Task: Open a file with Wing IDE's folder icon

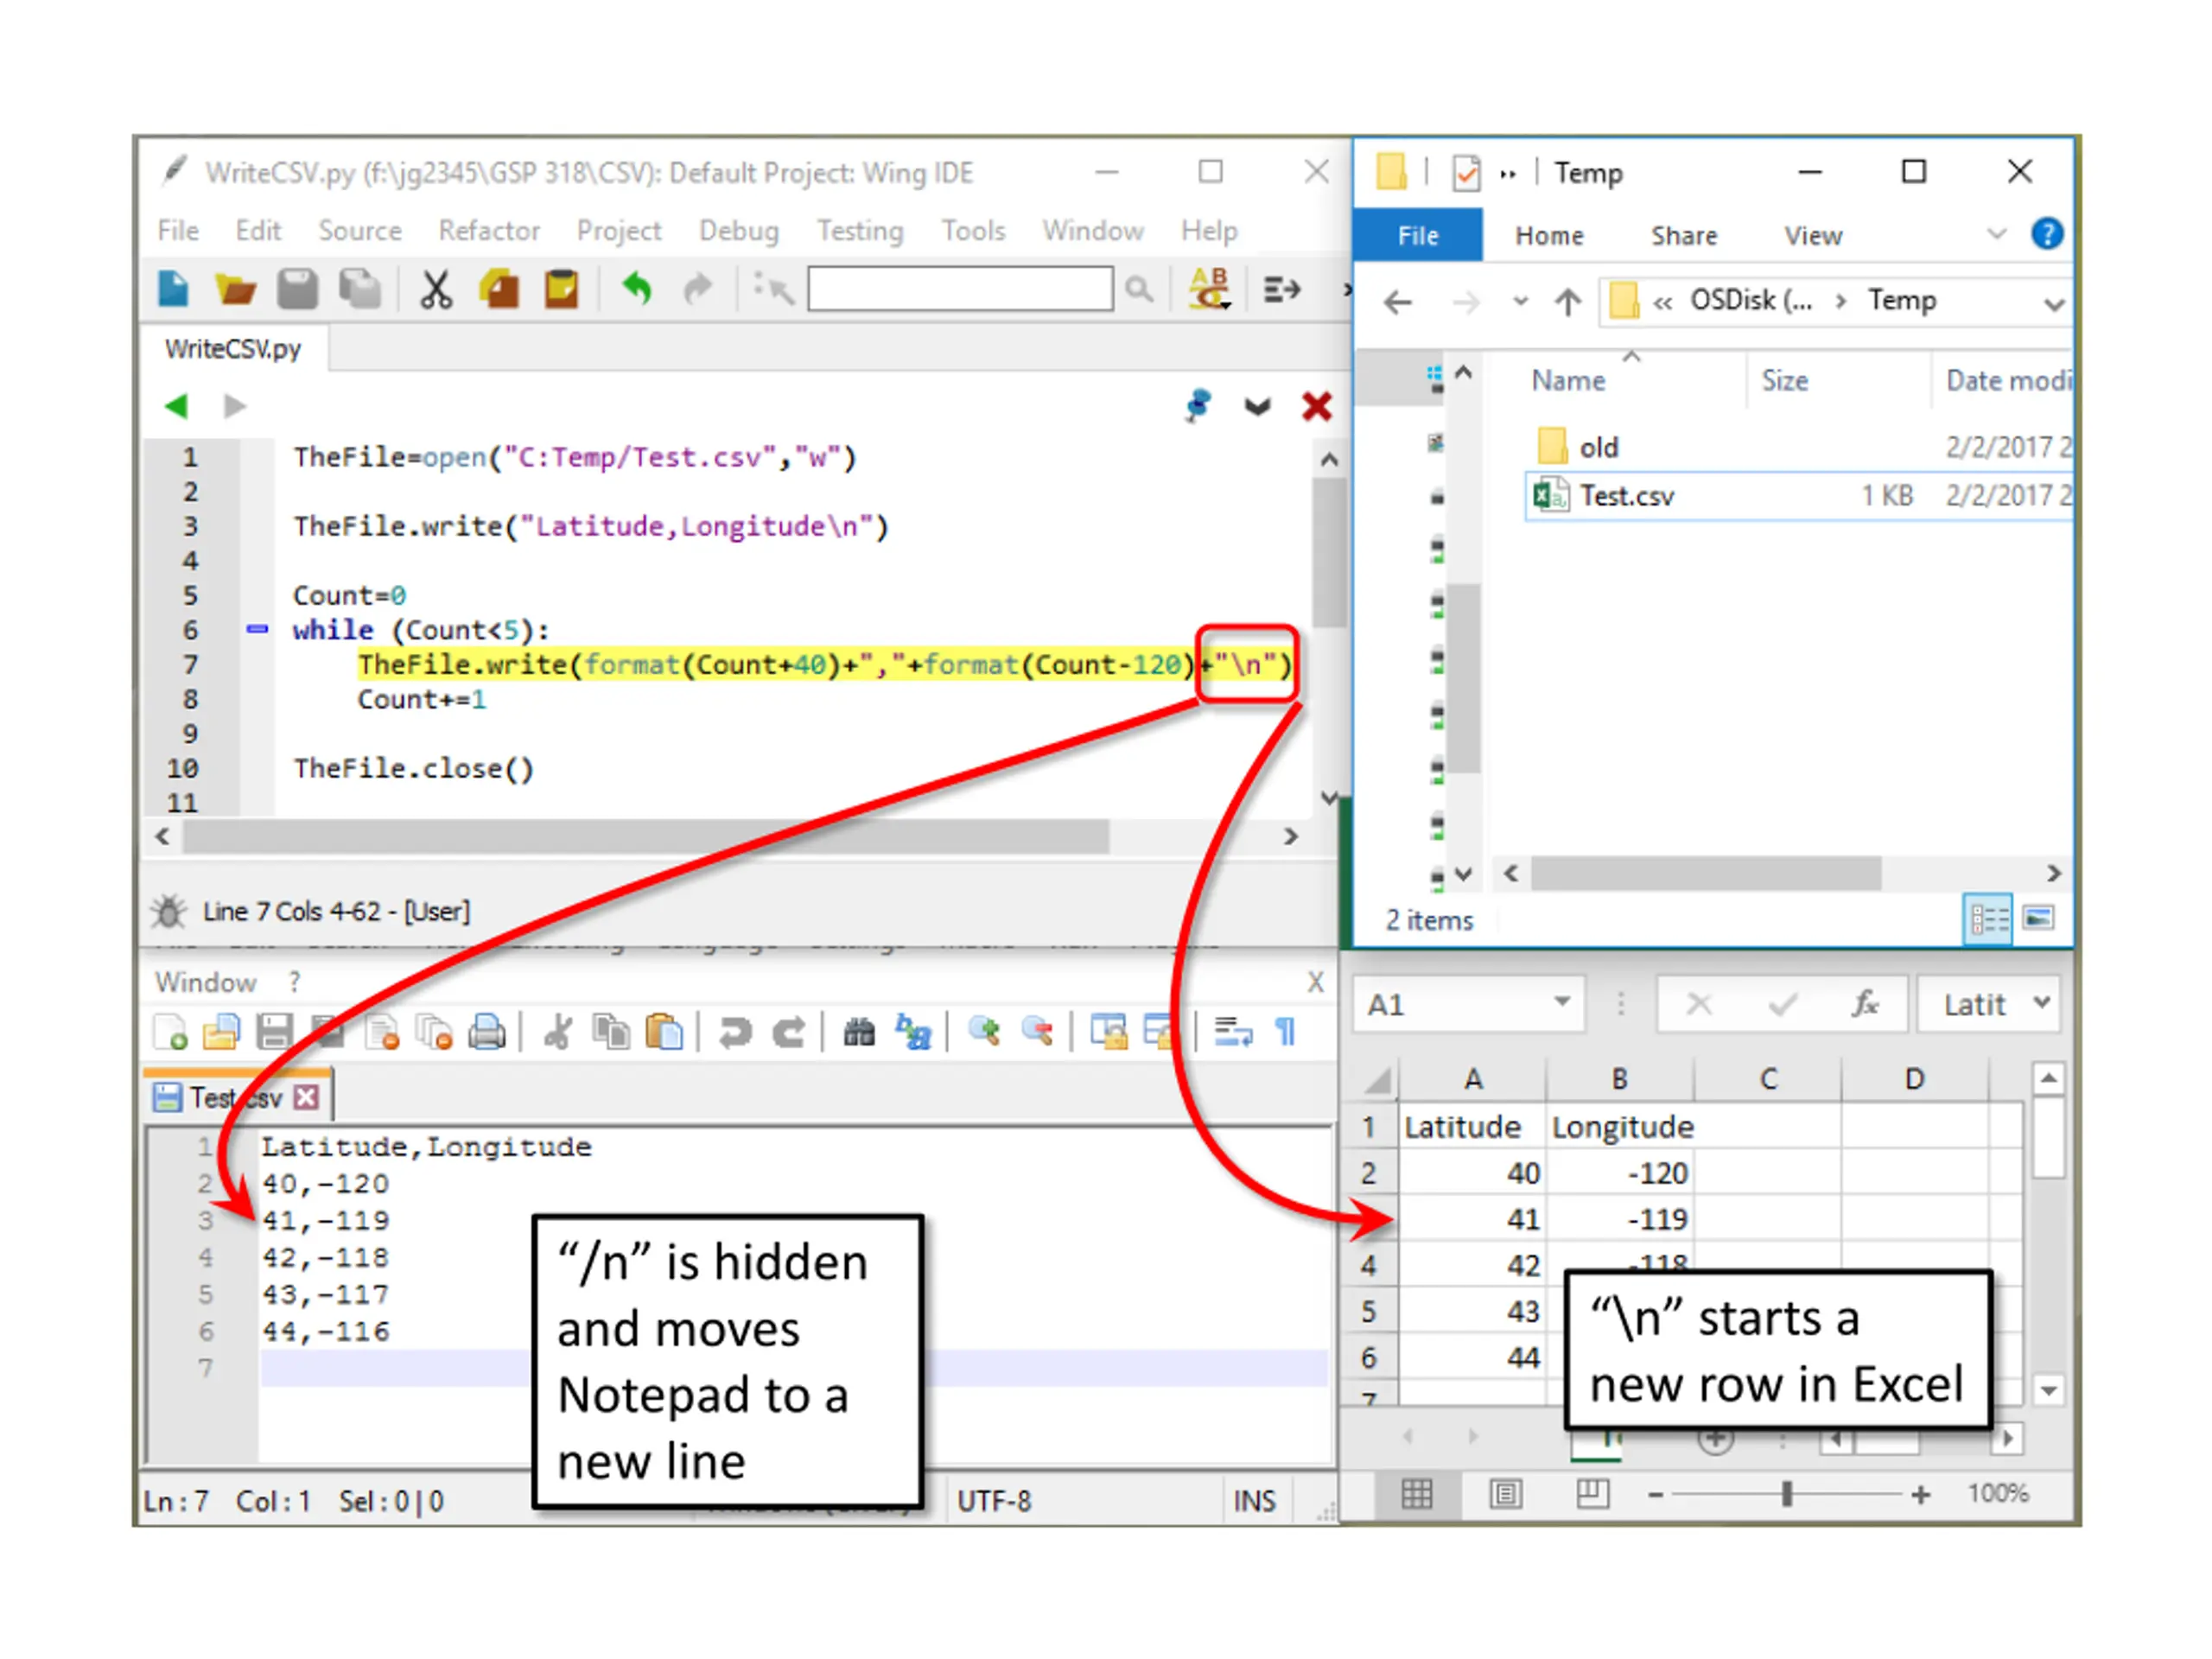Action: (x=236, y=290)
